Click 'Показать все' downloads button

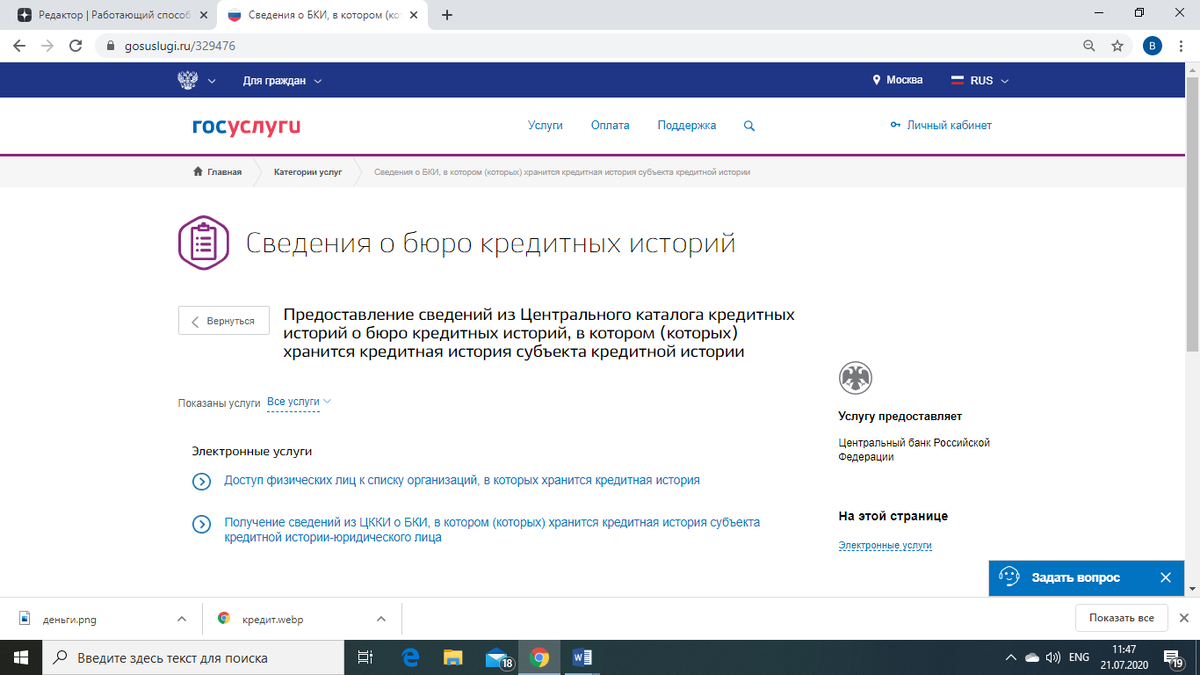(x=1122, y=618)
